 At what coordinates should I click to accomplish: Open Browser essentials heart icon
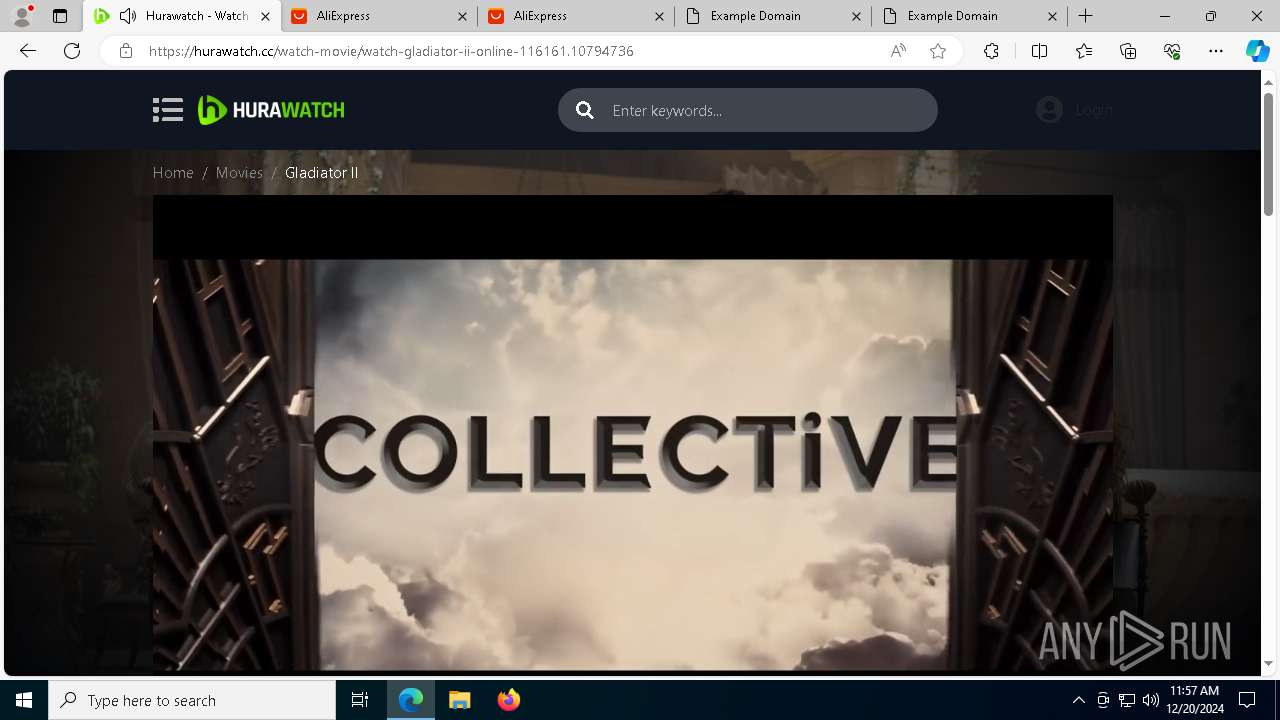click(1172, 51)
